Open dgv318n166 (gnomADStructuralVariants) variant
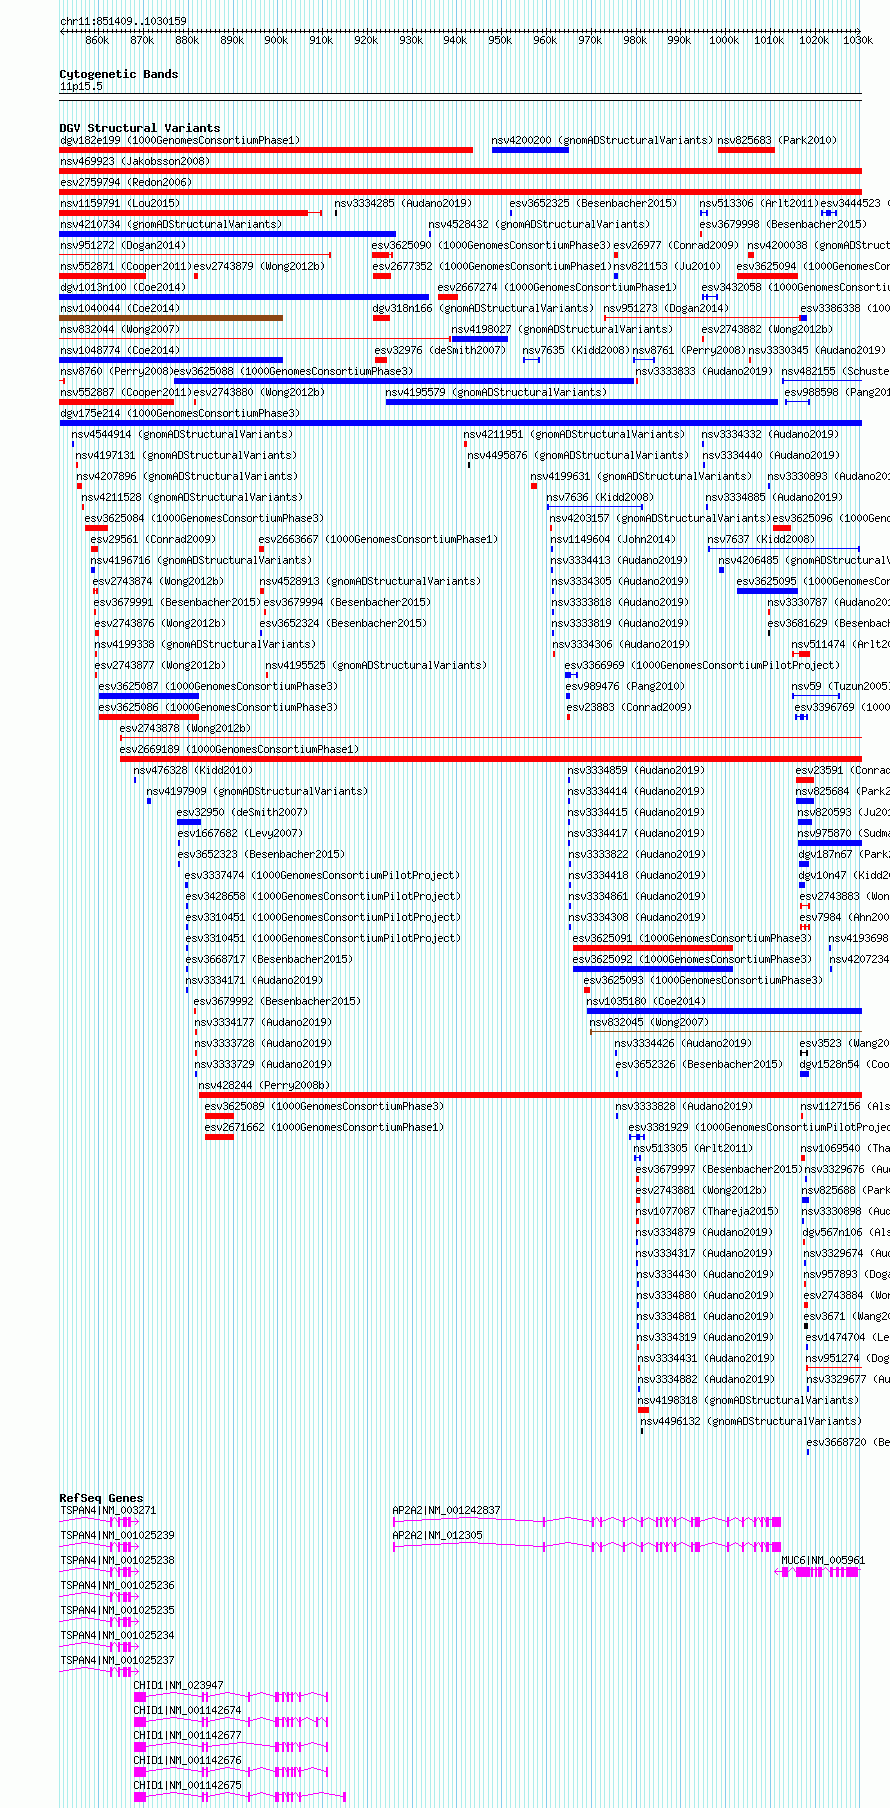The width and height of the screenshot is (890, 1808). tap(483, 308)
